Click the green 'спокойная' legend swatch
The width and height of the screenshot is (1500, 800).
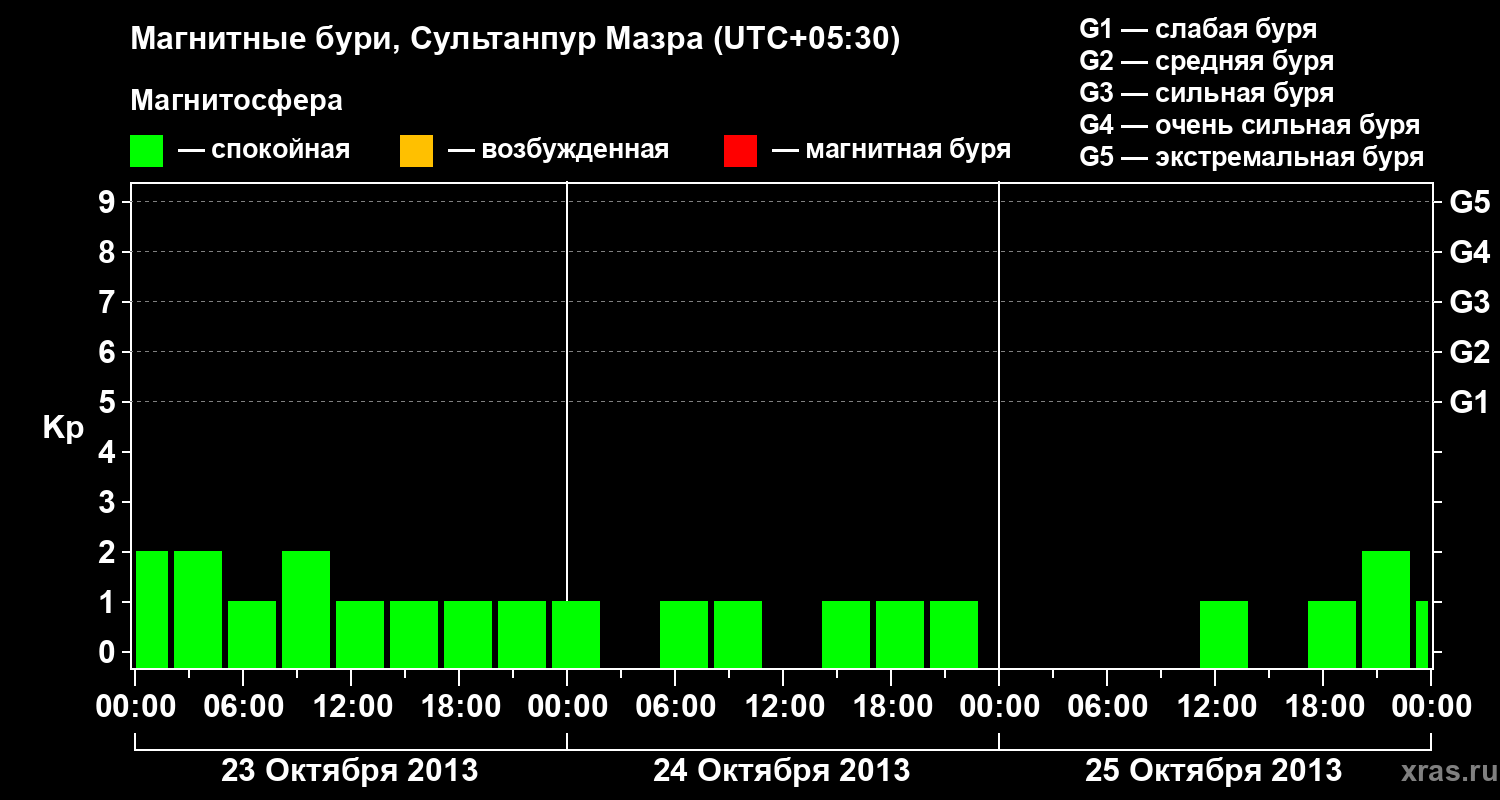tap(147, 151)
